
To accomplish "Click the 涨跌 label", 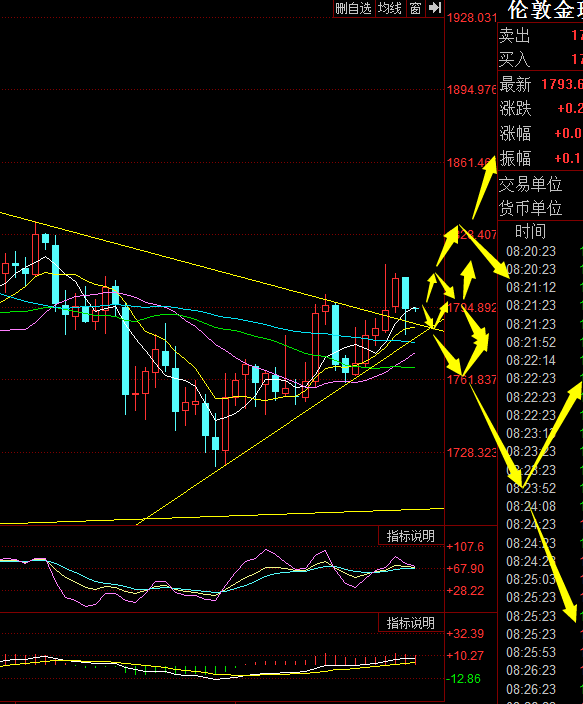I will pos(515,109).
